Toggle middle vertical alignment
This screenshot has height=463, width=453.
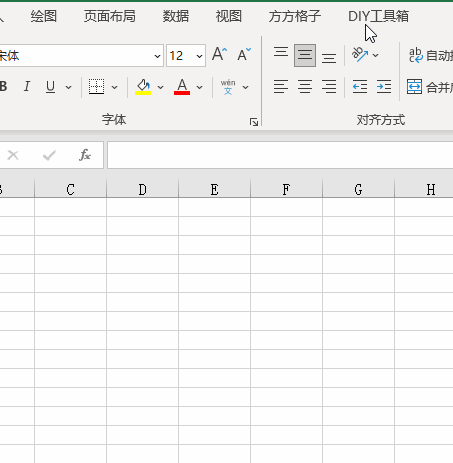pos(305,55)
